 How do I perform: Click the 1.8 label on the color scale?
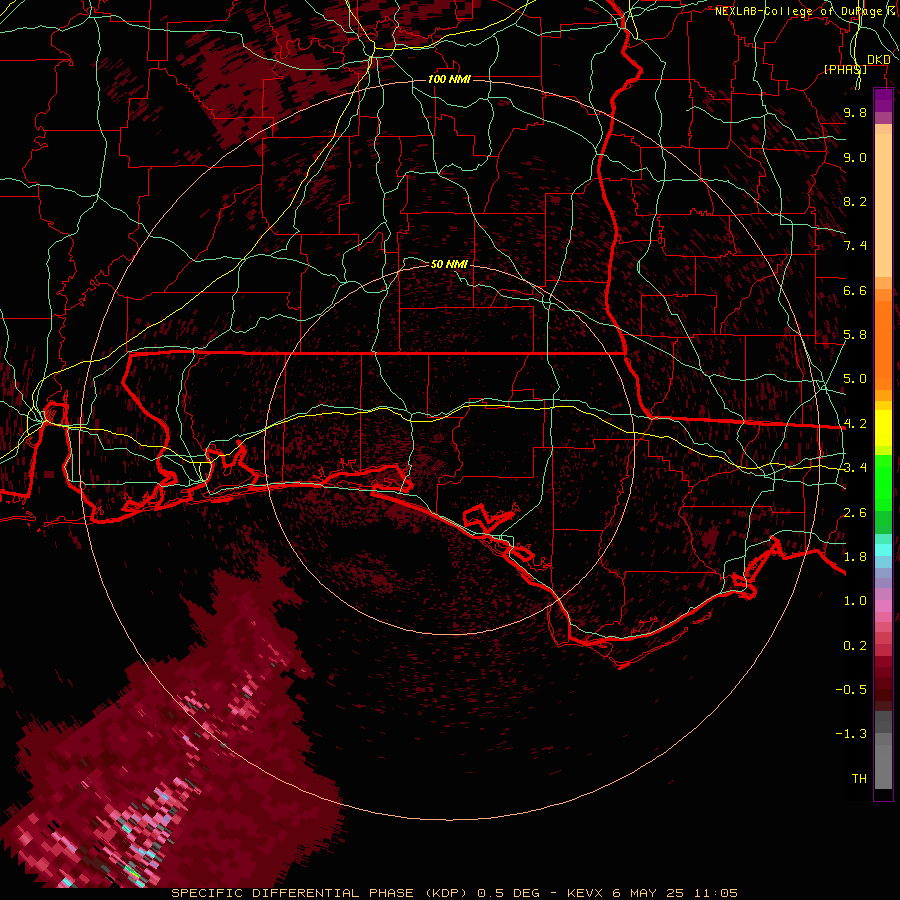[855, 557]
